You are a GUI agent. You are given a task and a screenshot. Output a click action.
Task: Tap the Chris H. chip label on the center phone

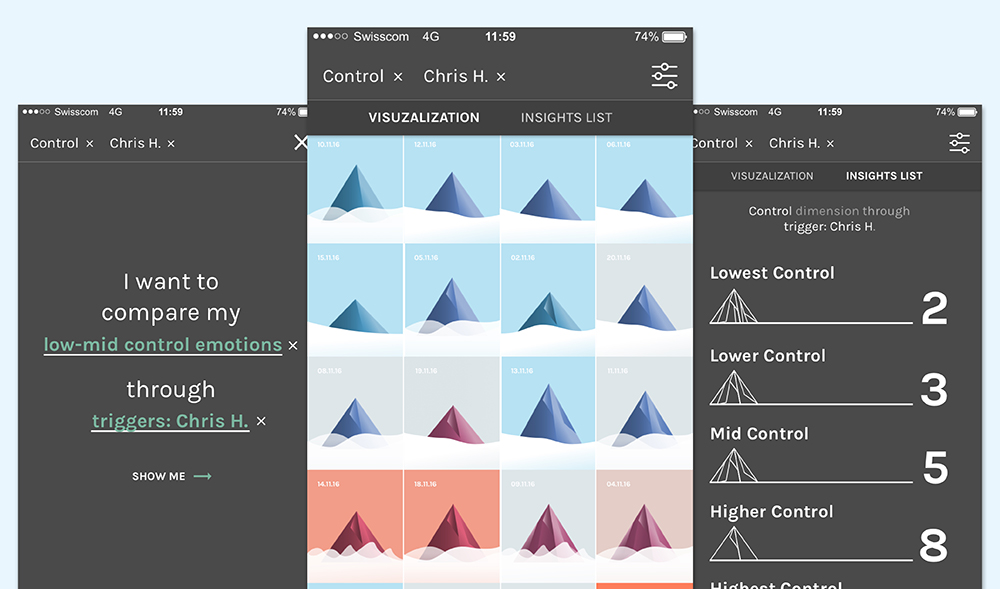[455, 76]
